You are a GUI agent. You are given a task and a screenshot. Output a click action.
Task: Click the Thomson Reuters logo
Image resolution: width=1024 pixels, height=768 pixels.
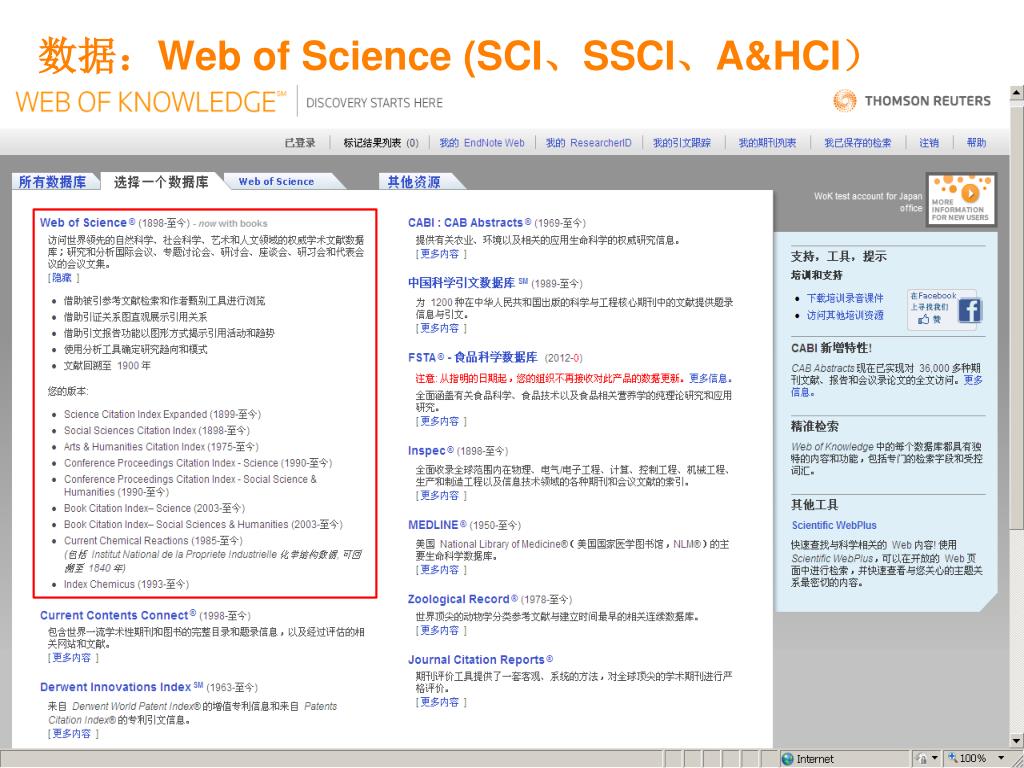pos(912,101)
